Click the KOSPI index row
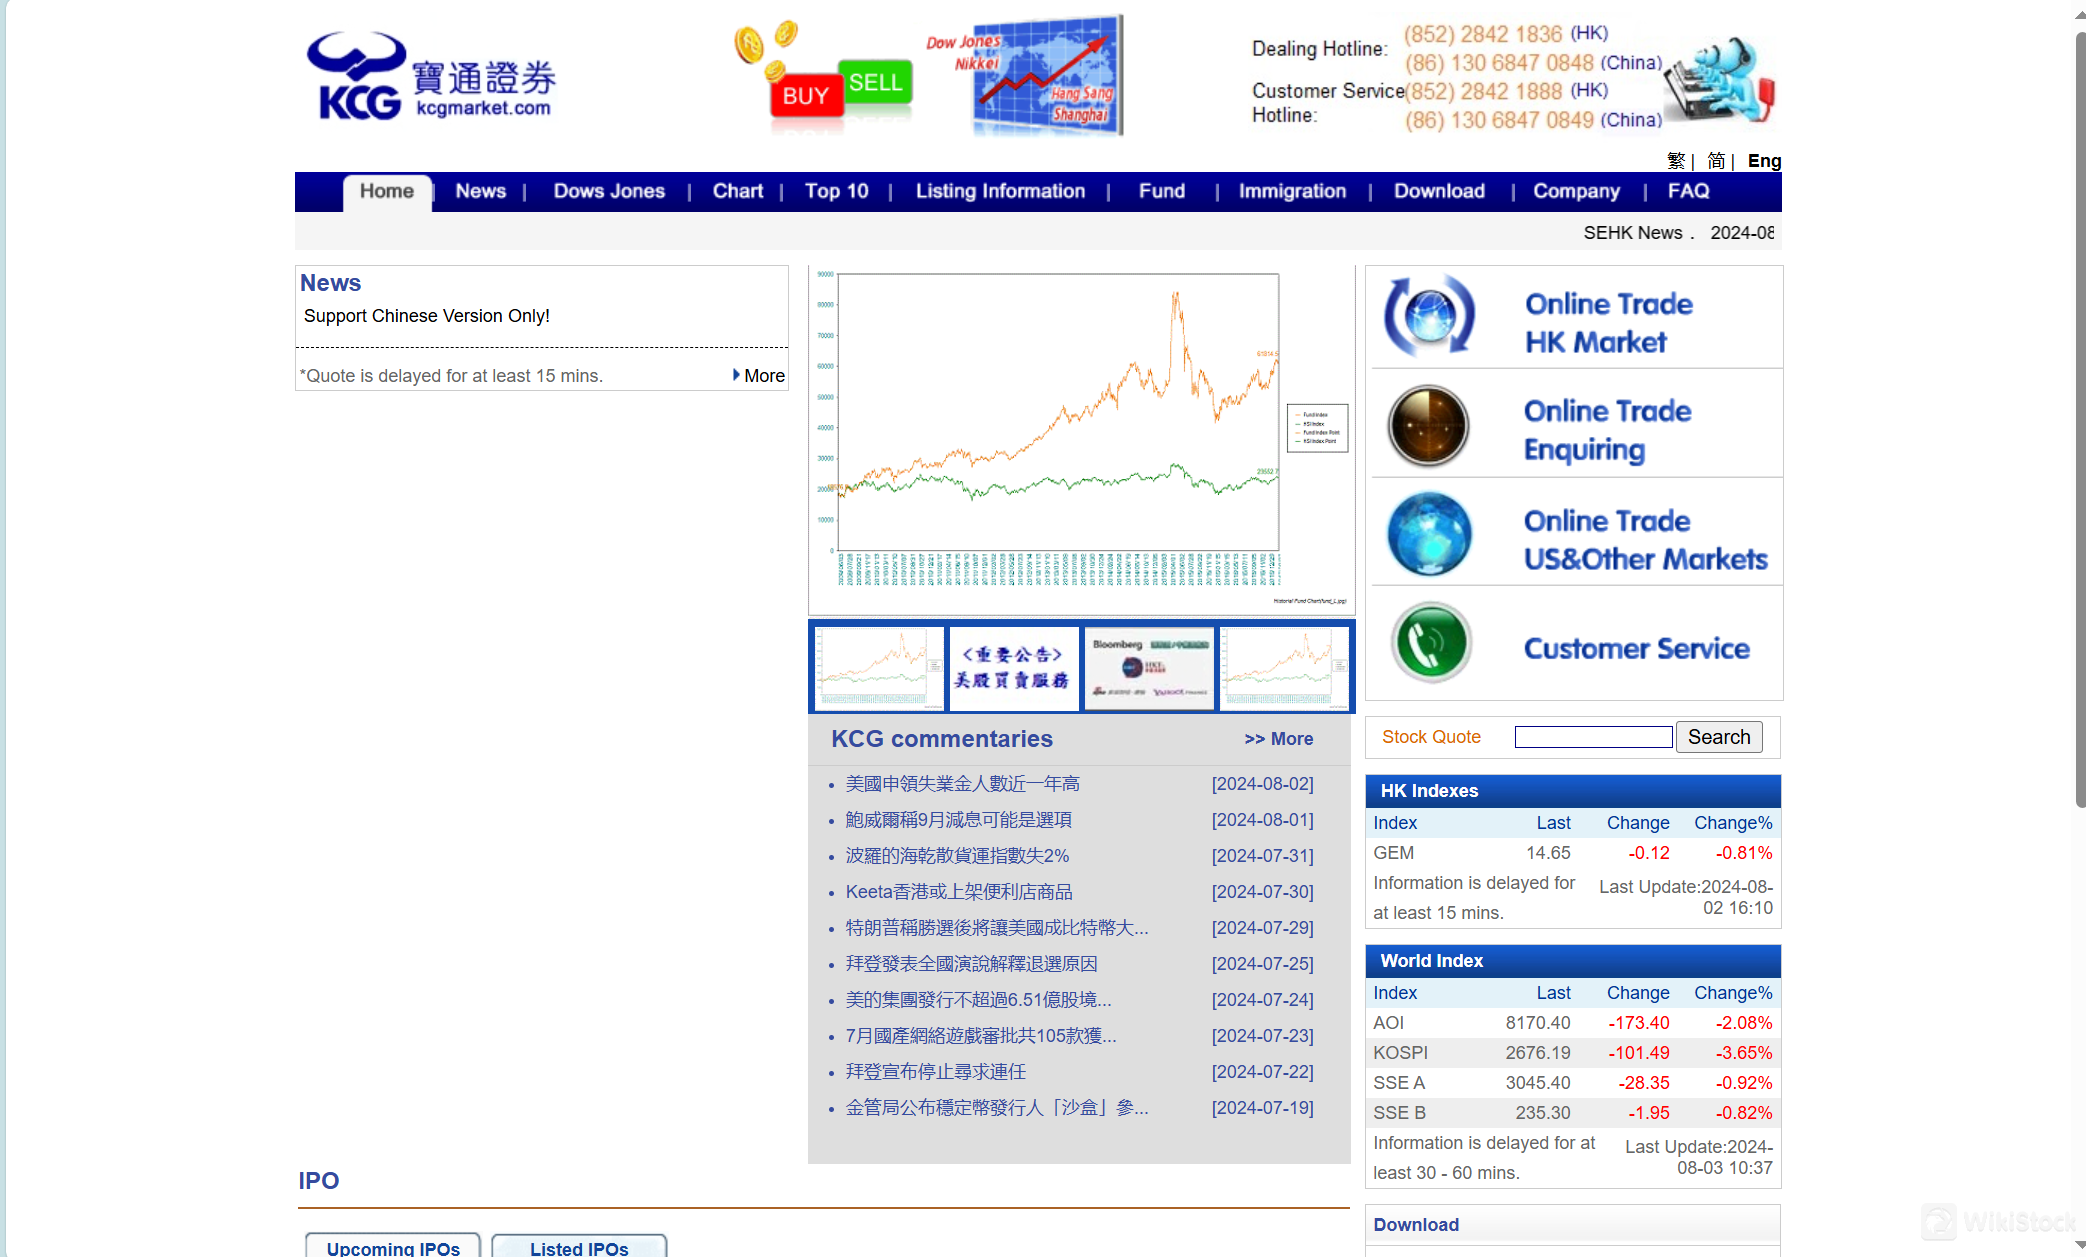This screenshot has height=1257, width=2086. pos(1572,1053)
